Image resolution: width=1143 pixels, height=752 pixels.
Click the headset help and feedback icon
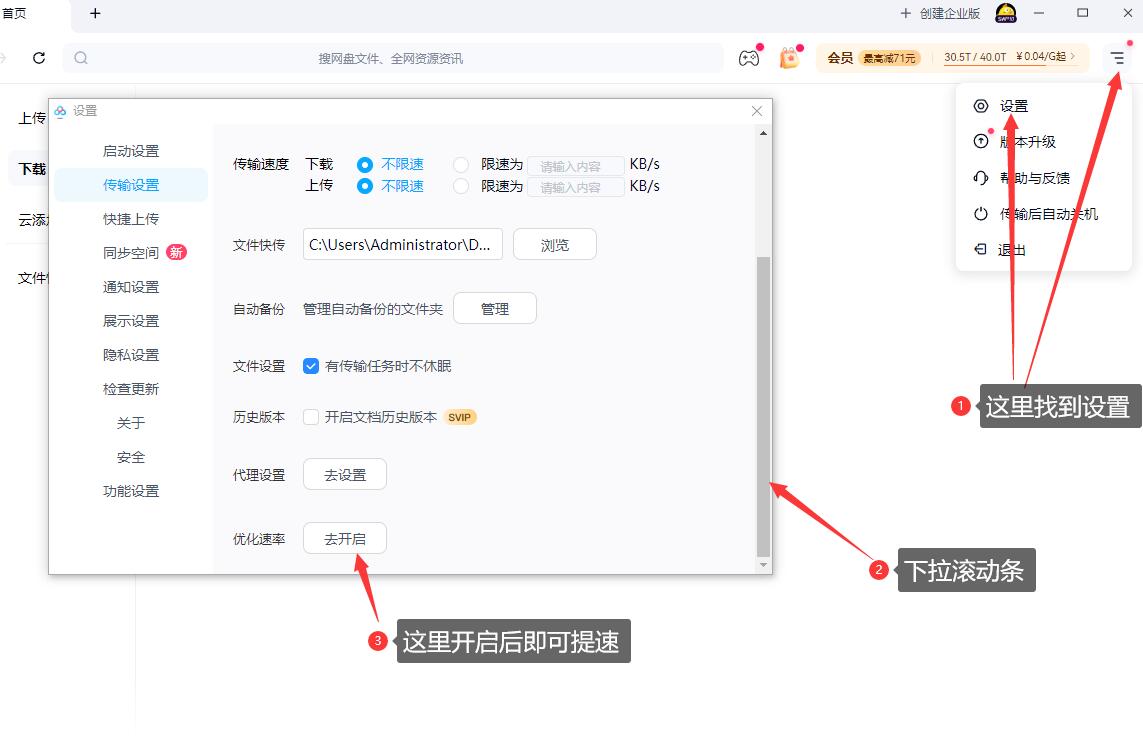click(981, 178)
